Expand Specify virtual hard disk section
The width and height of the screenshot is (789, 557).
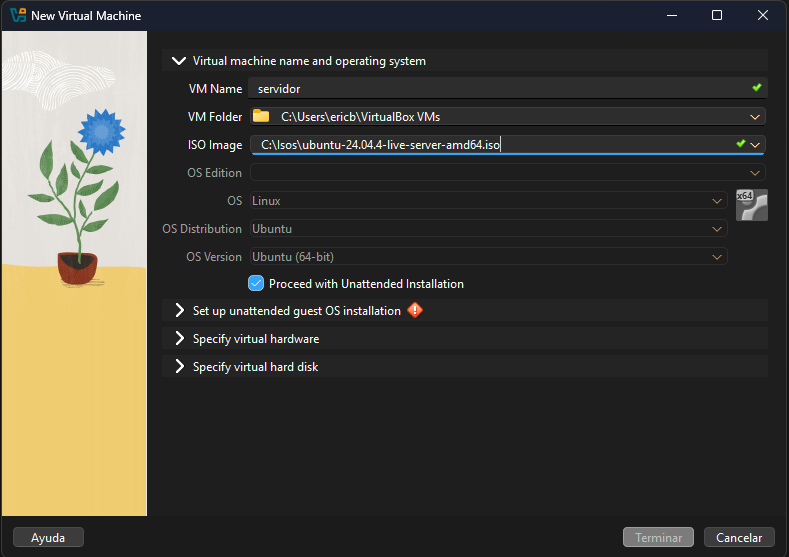point(179,367)
